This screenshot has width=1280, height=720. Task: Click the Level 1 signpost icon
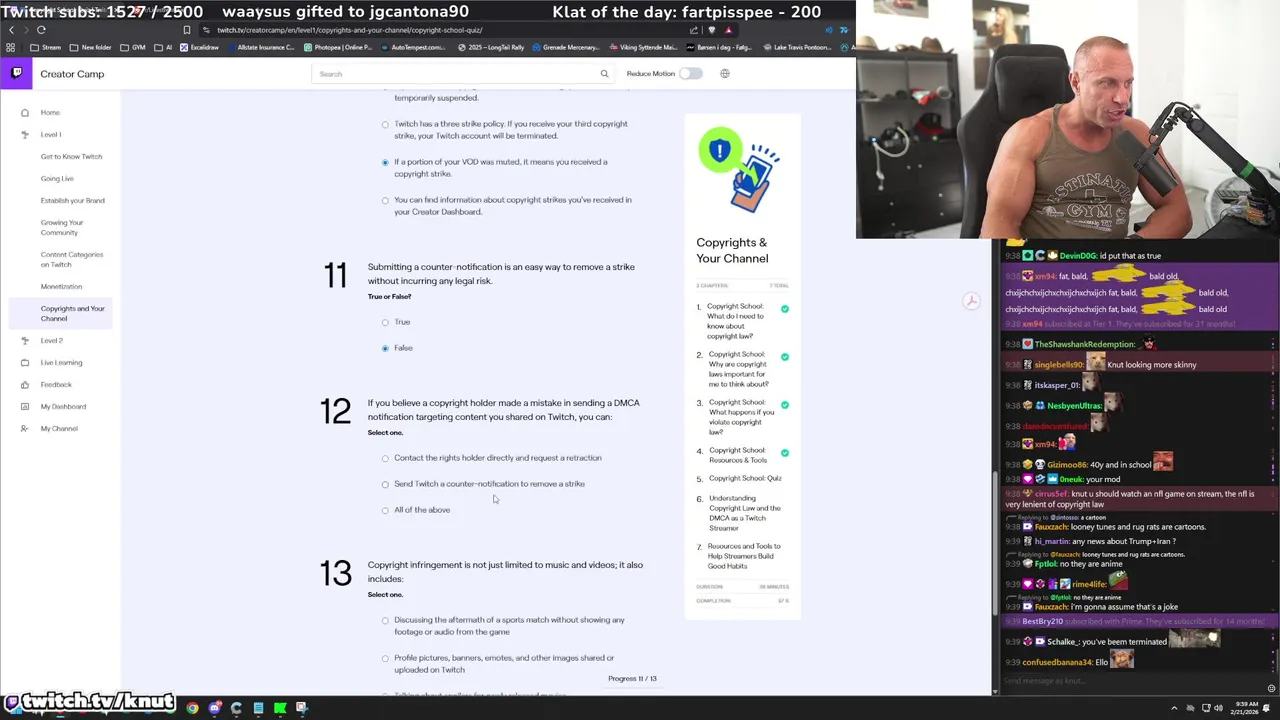[25, 134]
